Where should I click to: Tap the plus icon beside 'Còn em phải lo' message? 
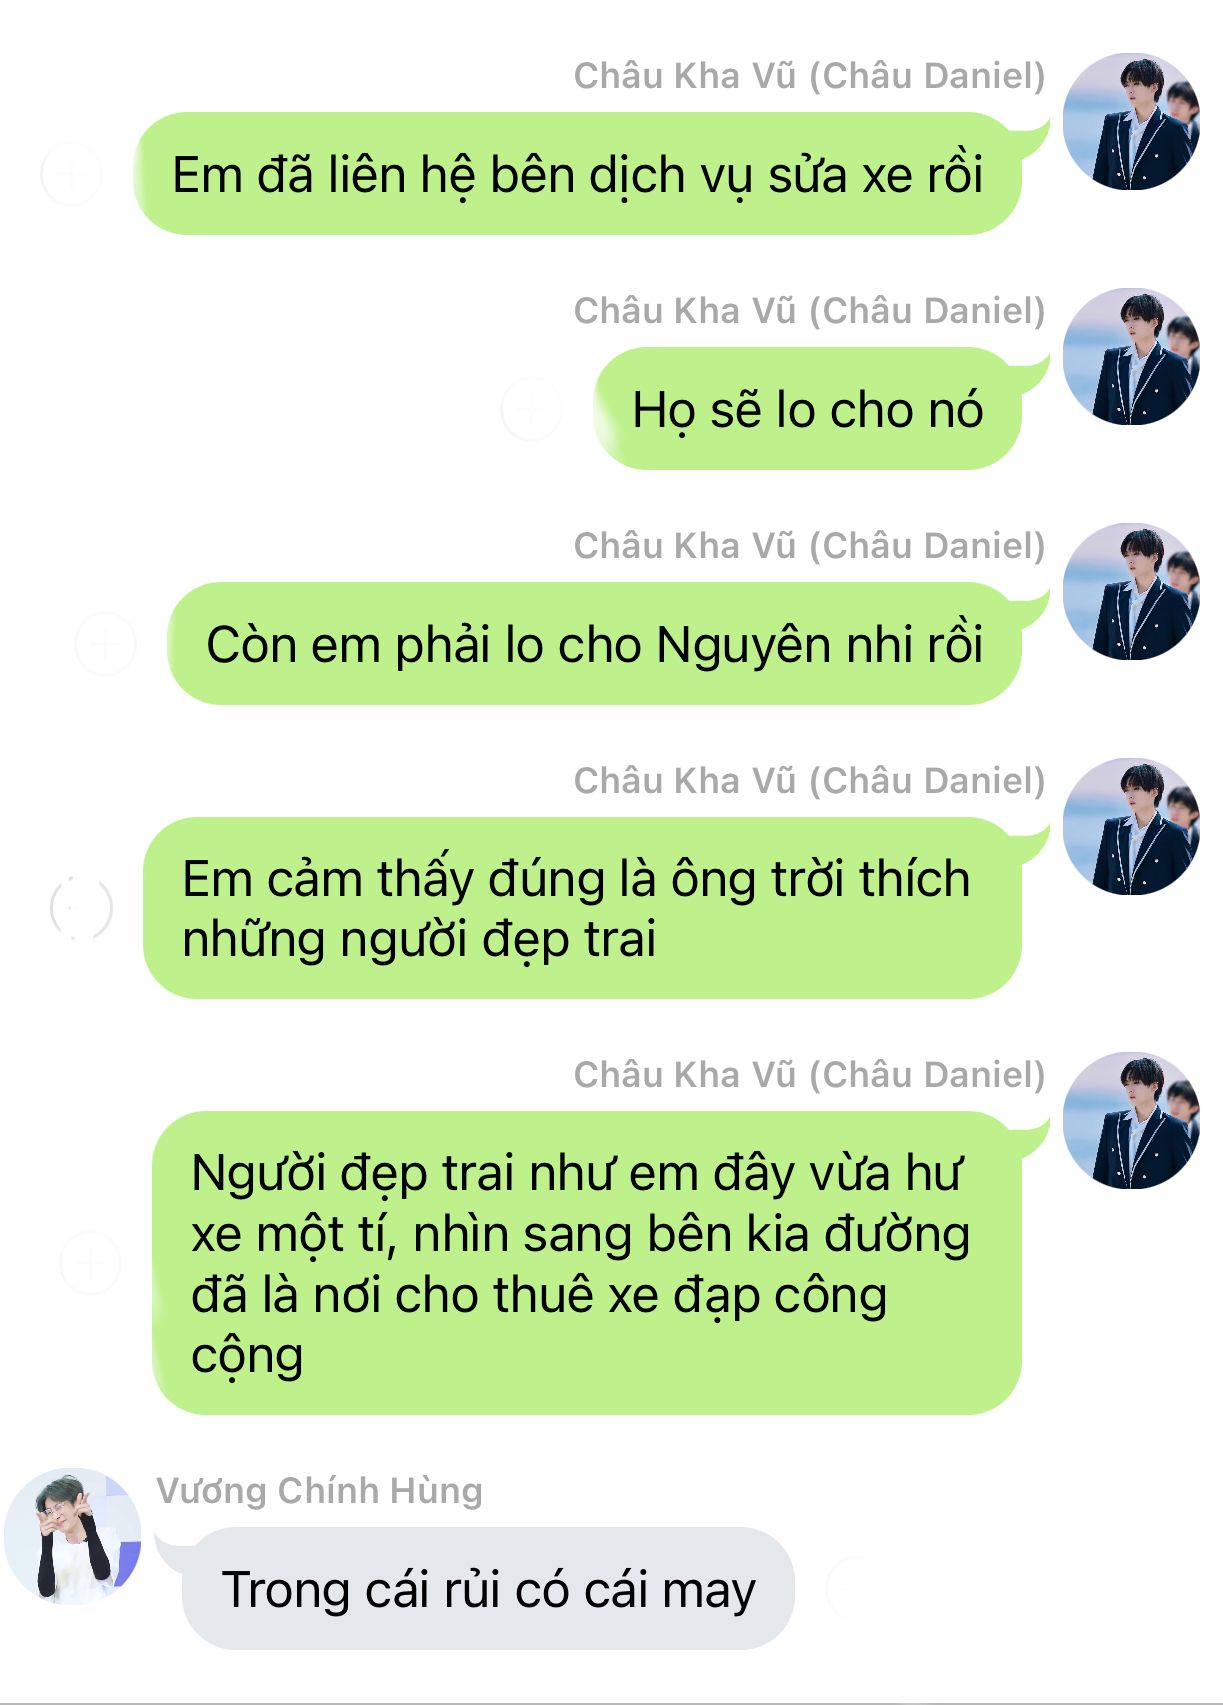[105, 643]
